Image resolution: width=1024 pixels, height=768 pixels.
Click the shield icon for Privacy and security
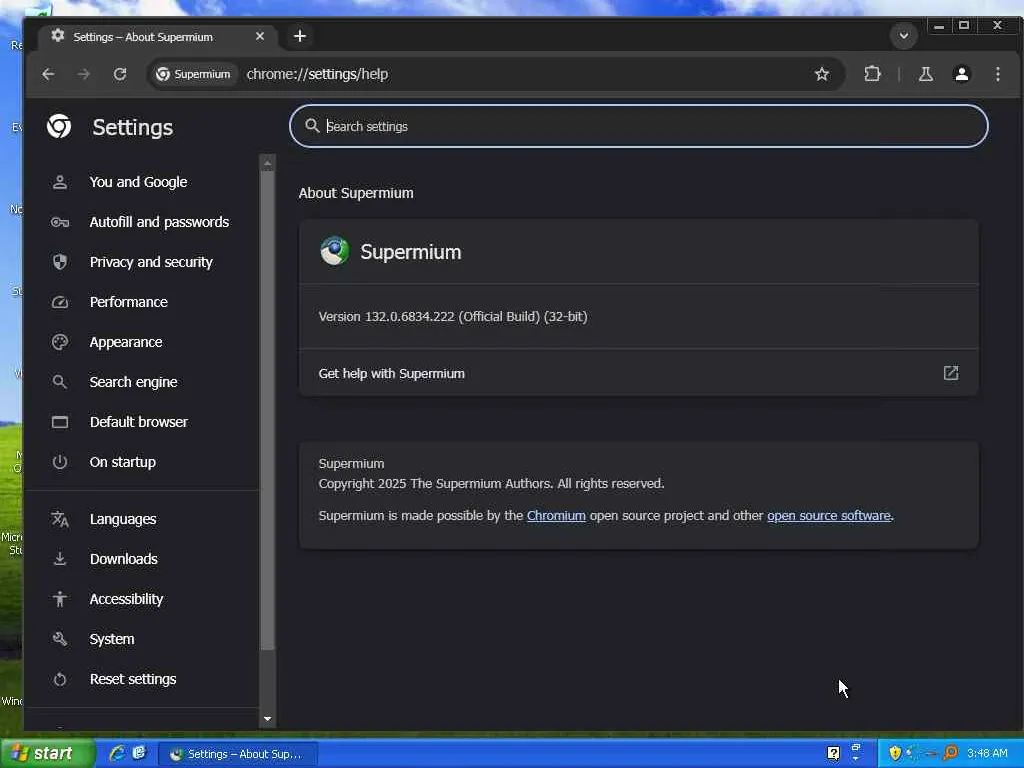(59, 262)
